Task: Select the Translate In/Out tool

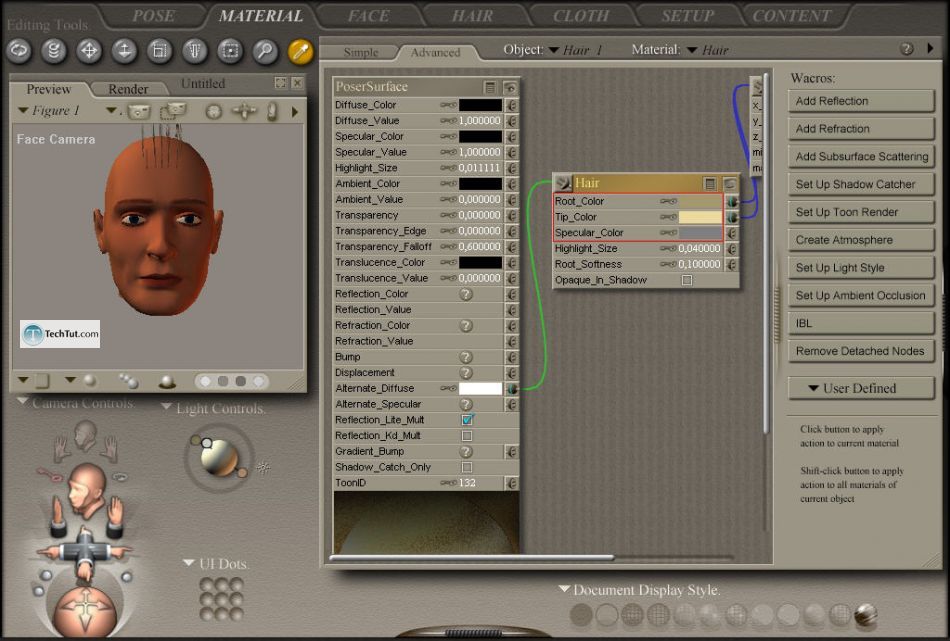Action: pyautogui.click(x=124, y=51)
